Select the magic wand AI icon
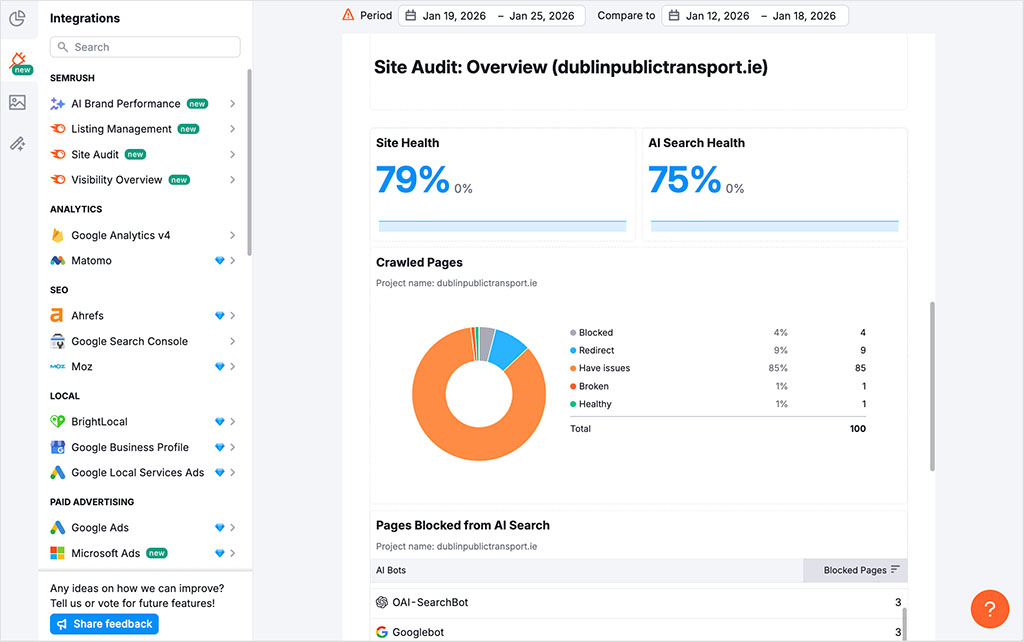1024x642 pixels. click(18, 143)
